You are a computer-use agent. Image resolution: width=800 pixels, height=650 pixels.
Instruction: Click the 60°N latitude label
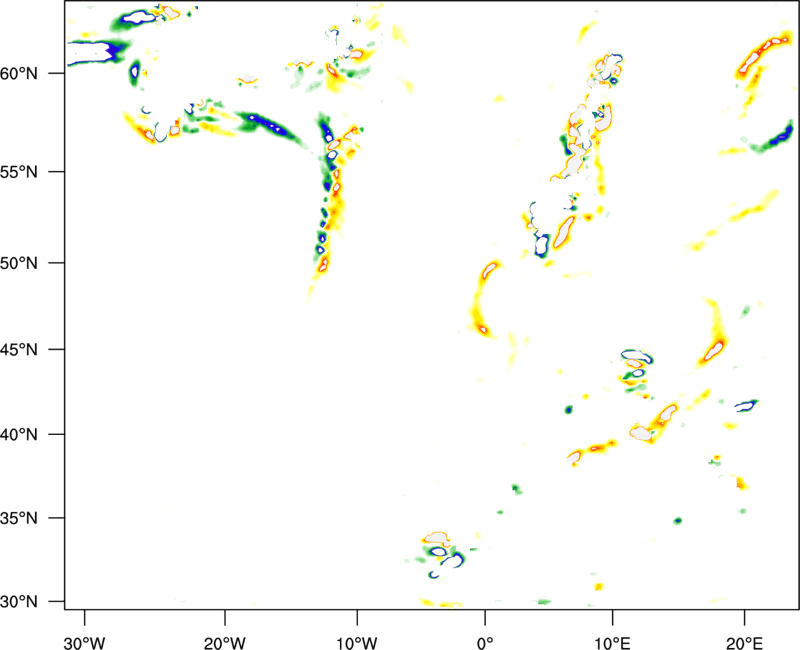click(19, 73)
